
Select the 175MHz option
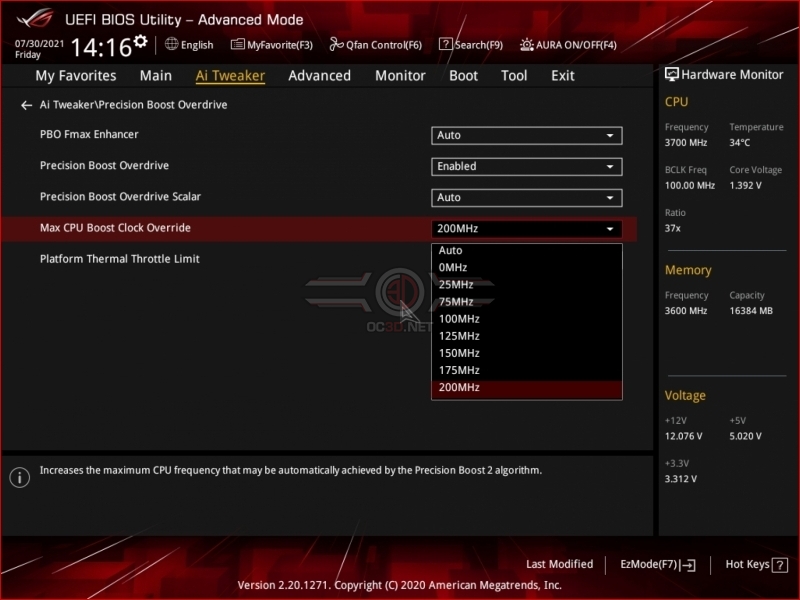tap(527, 370)
